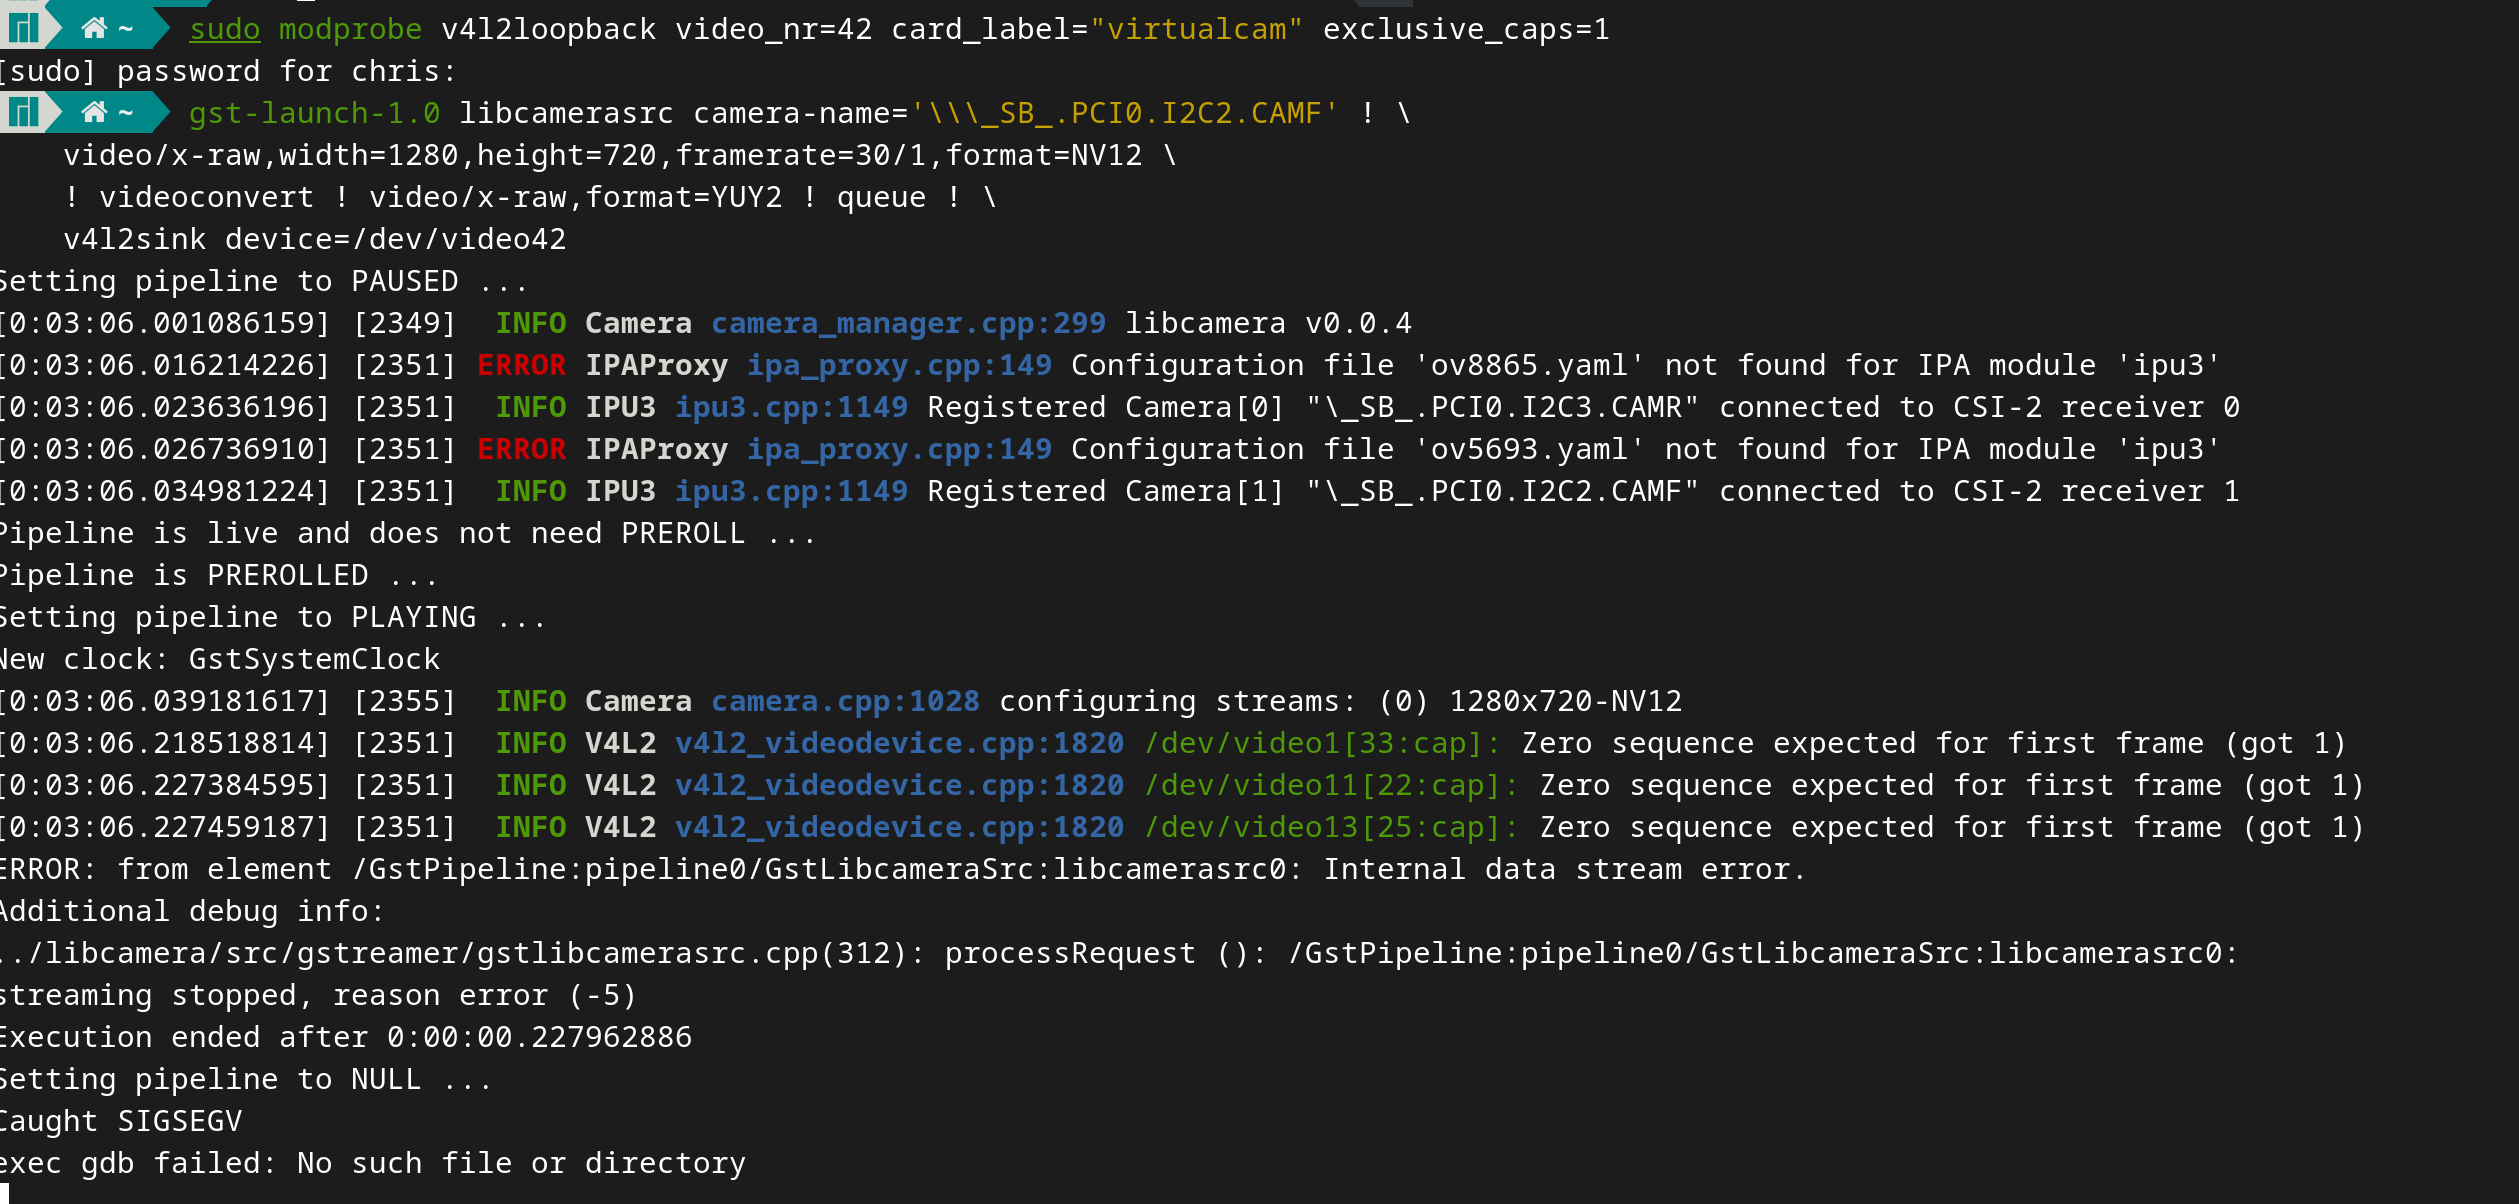
Task: Click timestamp '[0:03:06.218518814]' on video1 line
Action: pyautogui.click(x=165, y=744)
